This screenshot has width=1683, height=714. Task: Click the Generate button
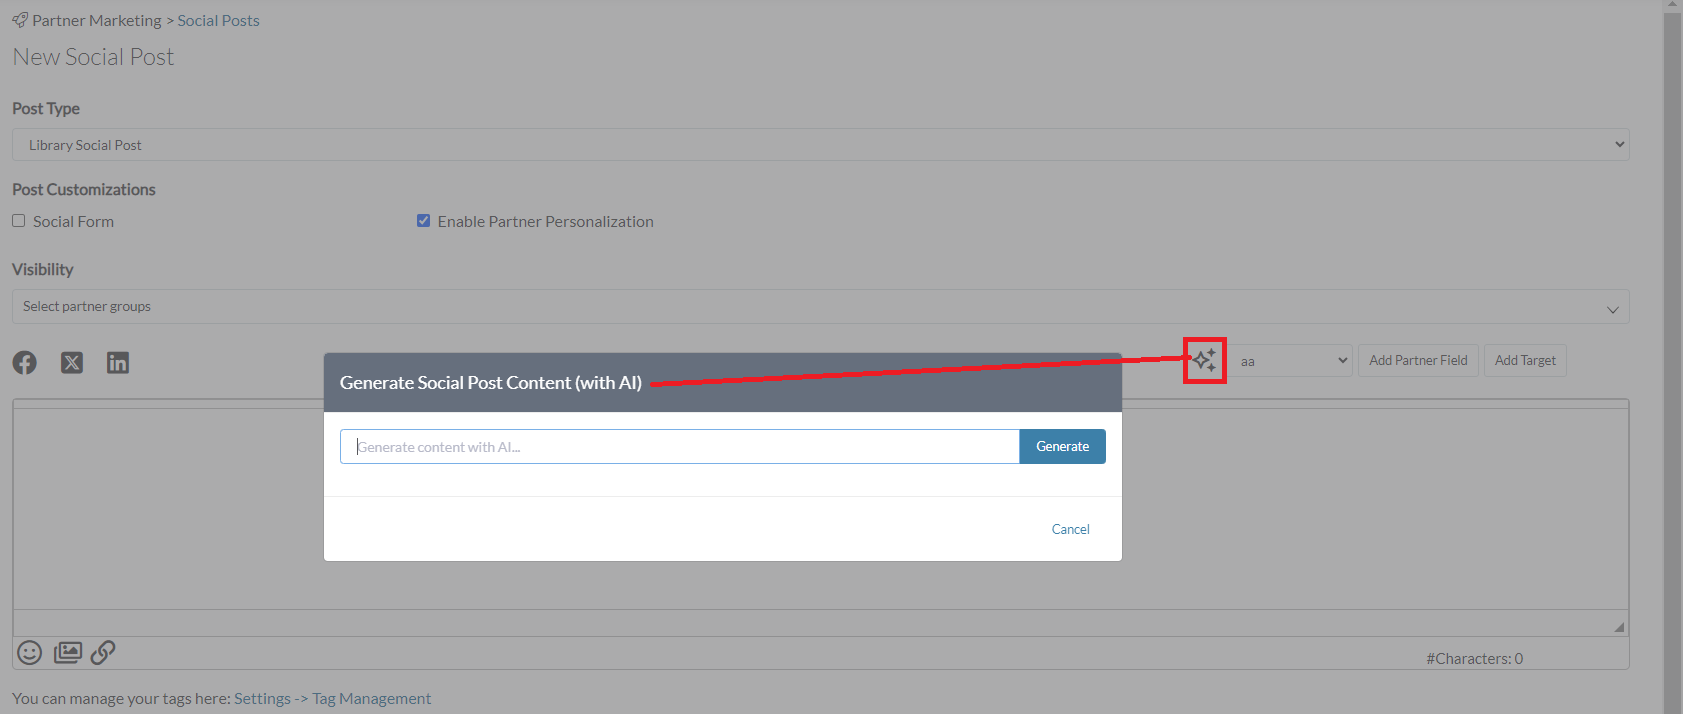pyautogui.click(x=1063, y=447)
